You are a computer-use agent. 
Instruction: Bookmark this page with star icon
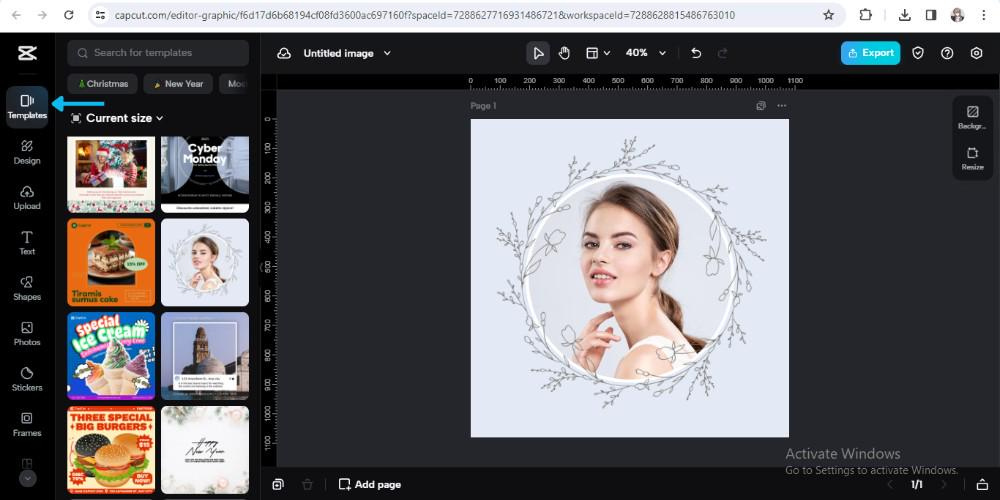pyautogui.click(x=828, y=15)
